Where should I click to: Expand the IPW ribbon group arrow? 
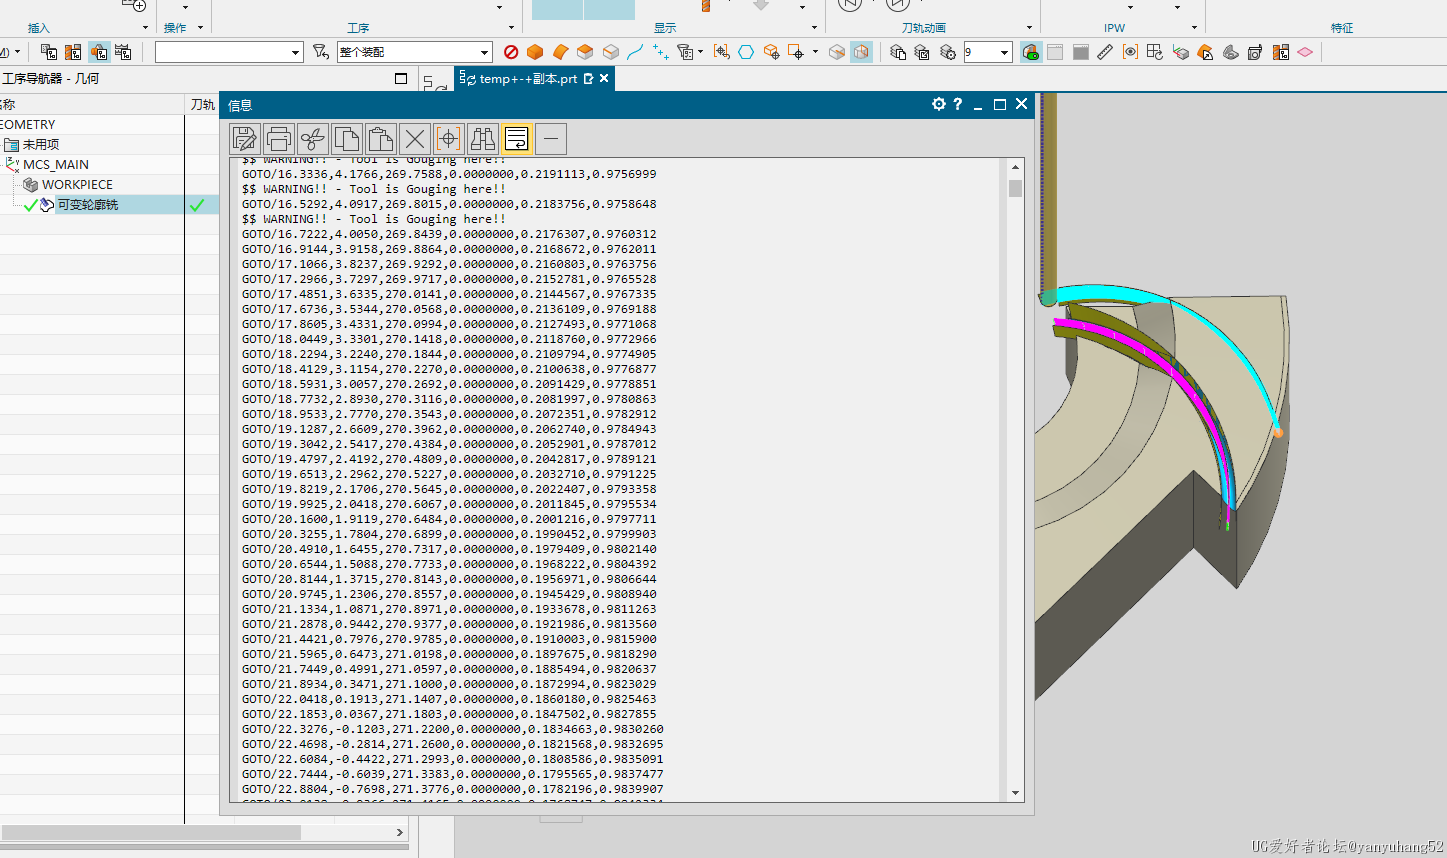click(x=1194, y=28)
